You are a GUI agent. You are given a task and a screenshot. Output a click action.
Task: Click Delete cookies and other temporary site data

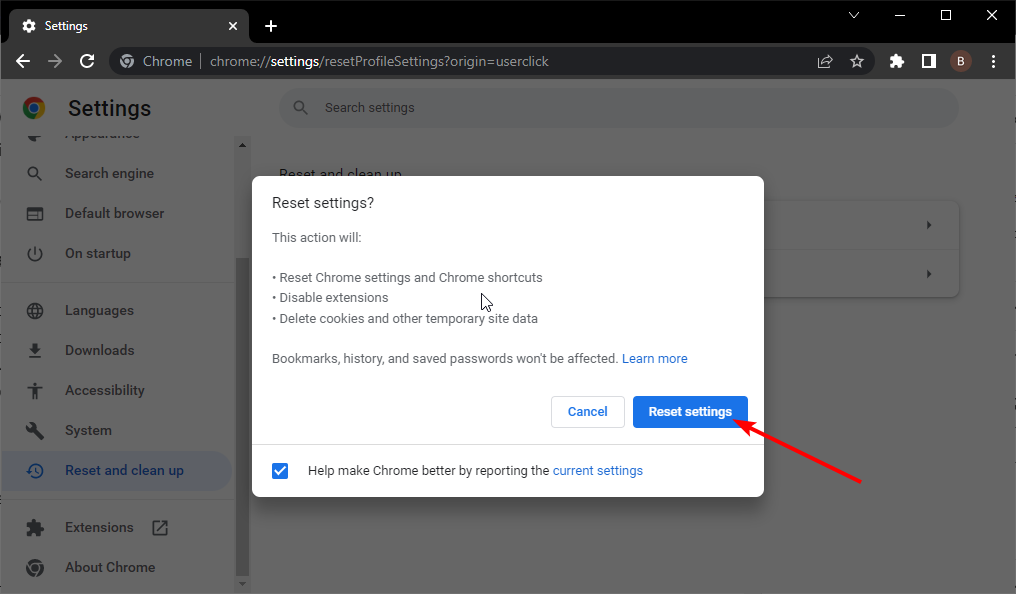408,319
